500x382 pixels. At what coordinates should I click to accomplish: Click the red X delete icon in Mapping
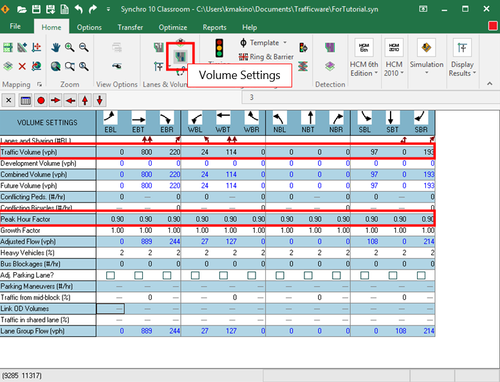point(22,66)
